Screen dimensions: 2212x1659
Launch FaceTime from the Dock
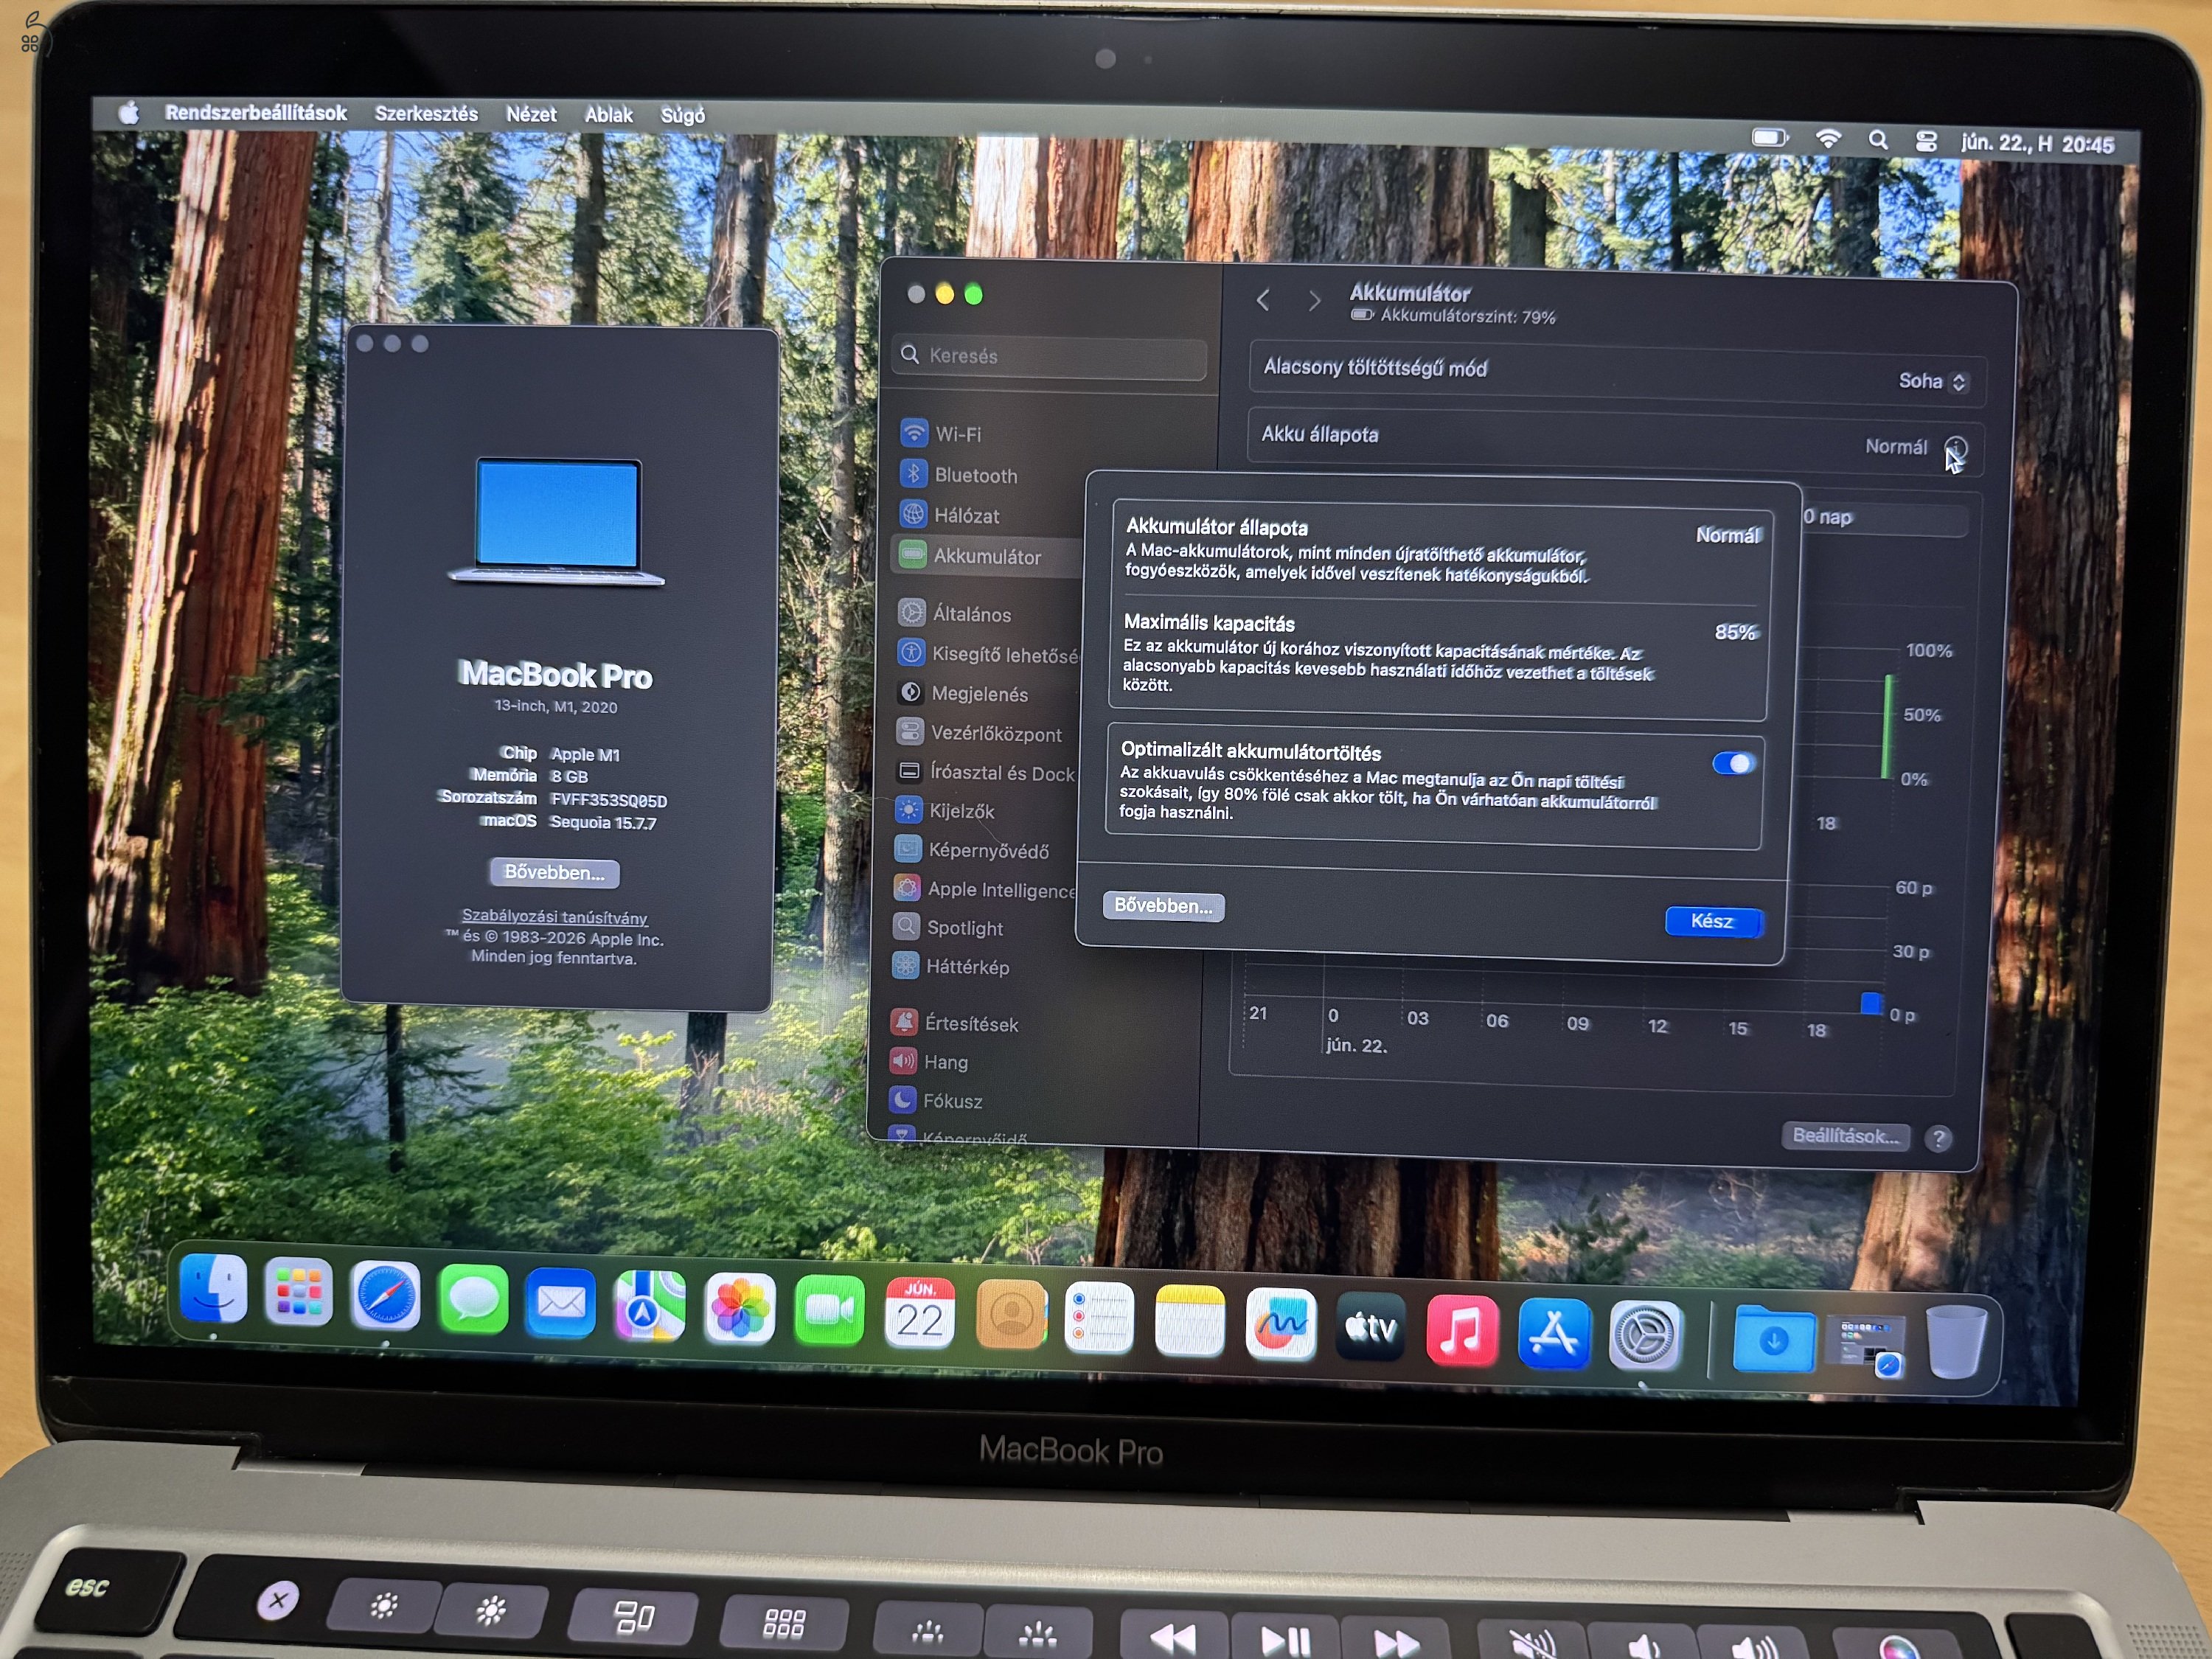pyautogui.click(x=829, y=1311)
